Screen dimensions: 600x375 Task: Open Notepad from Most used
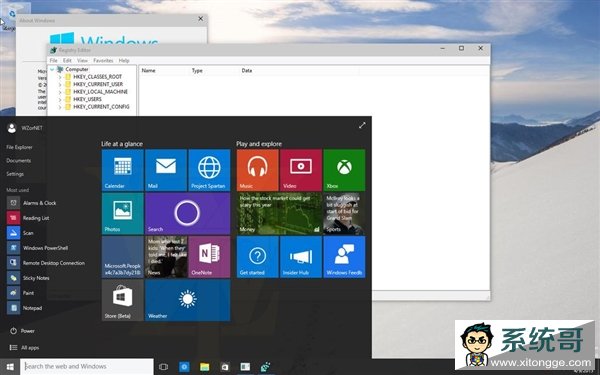[25, 308]
